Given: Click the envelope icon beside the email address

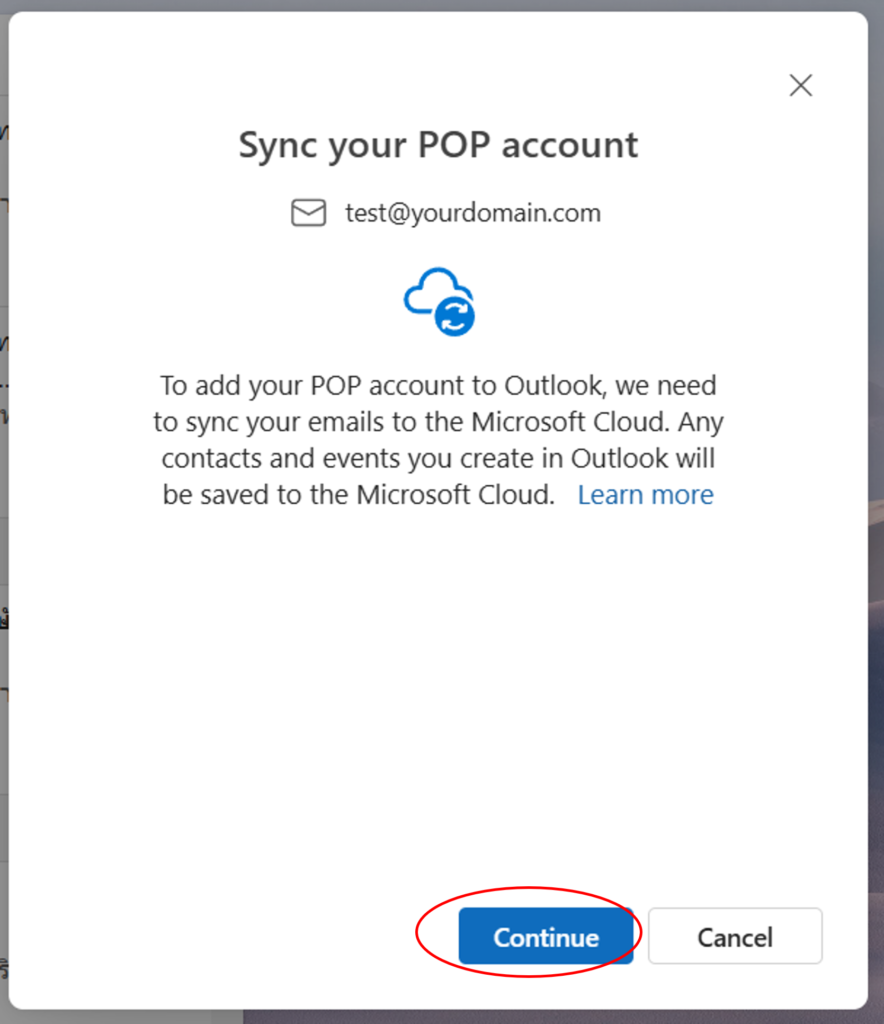Looking at the screenshot, I should (x=308, y=213).
